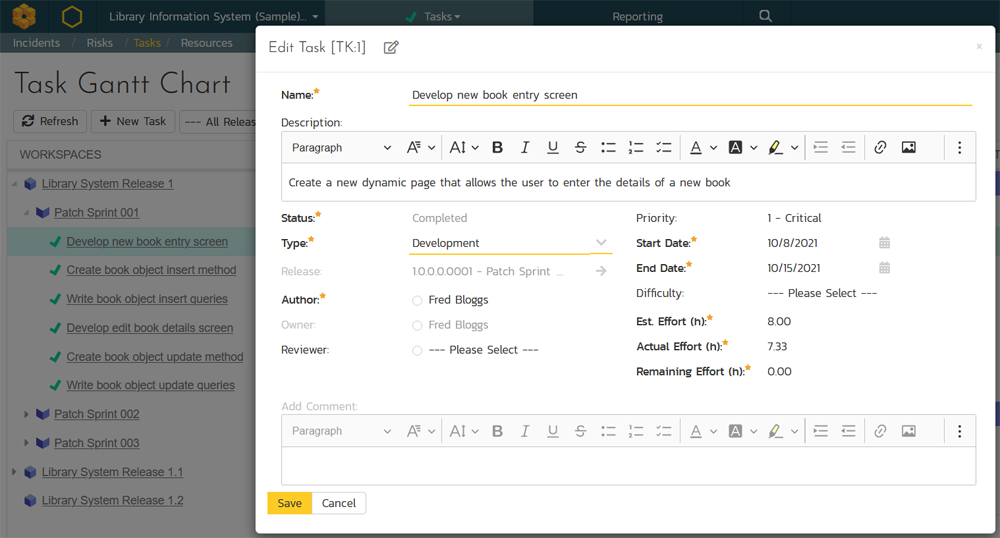Screen dimensions: 1000x538
Task: Open End Date calendar picker
Action: (884, 268)
